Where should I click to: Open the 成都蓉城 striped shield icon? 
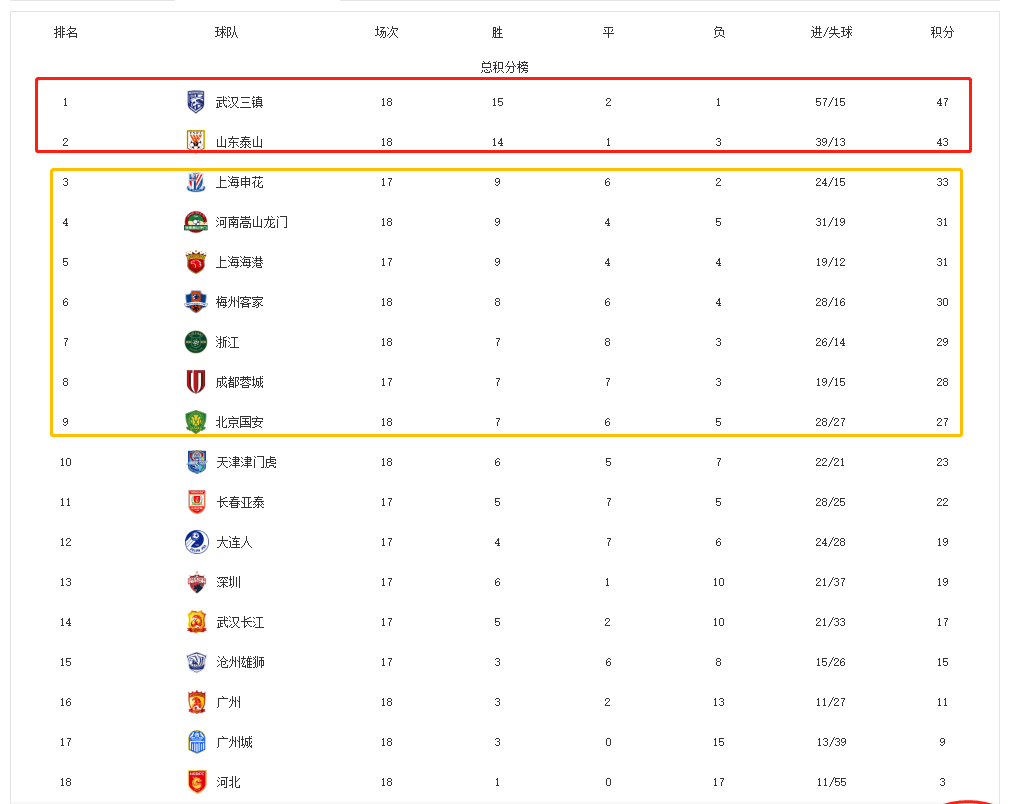[x=196, y=382]
